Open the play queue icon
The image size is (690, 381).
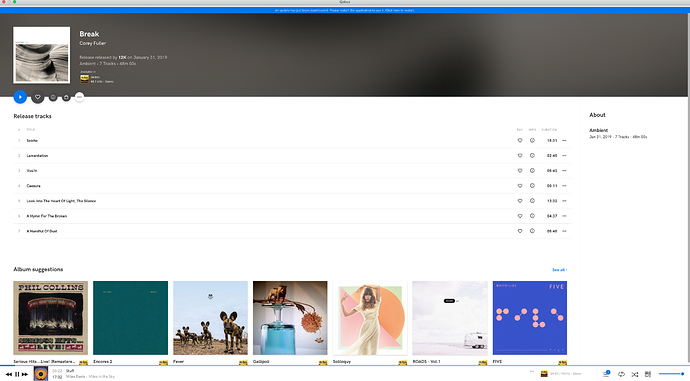click(606, 374)
